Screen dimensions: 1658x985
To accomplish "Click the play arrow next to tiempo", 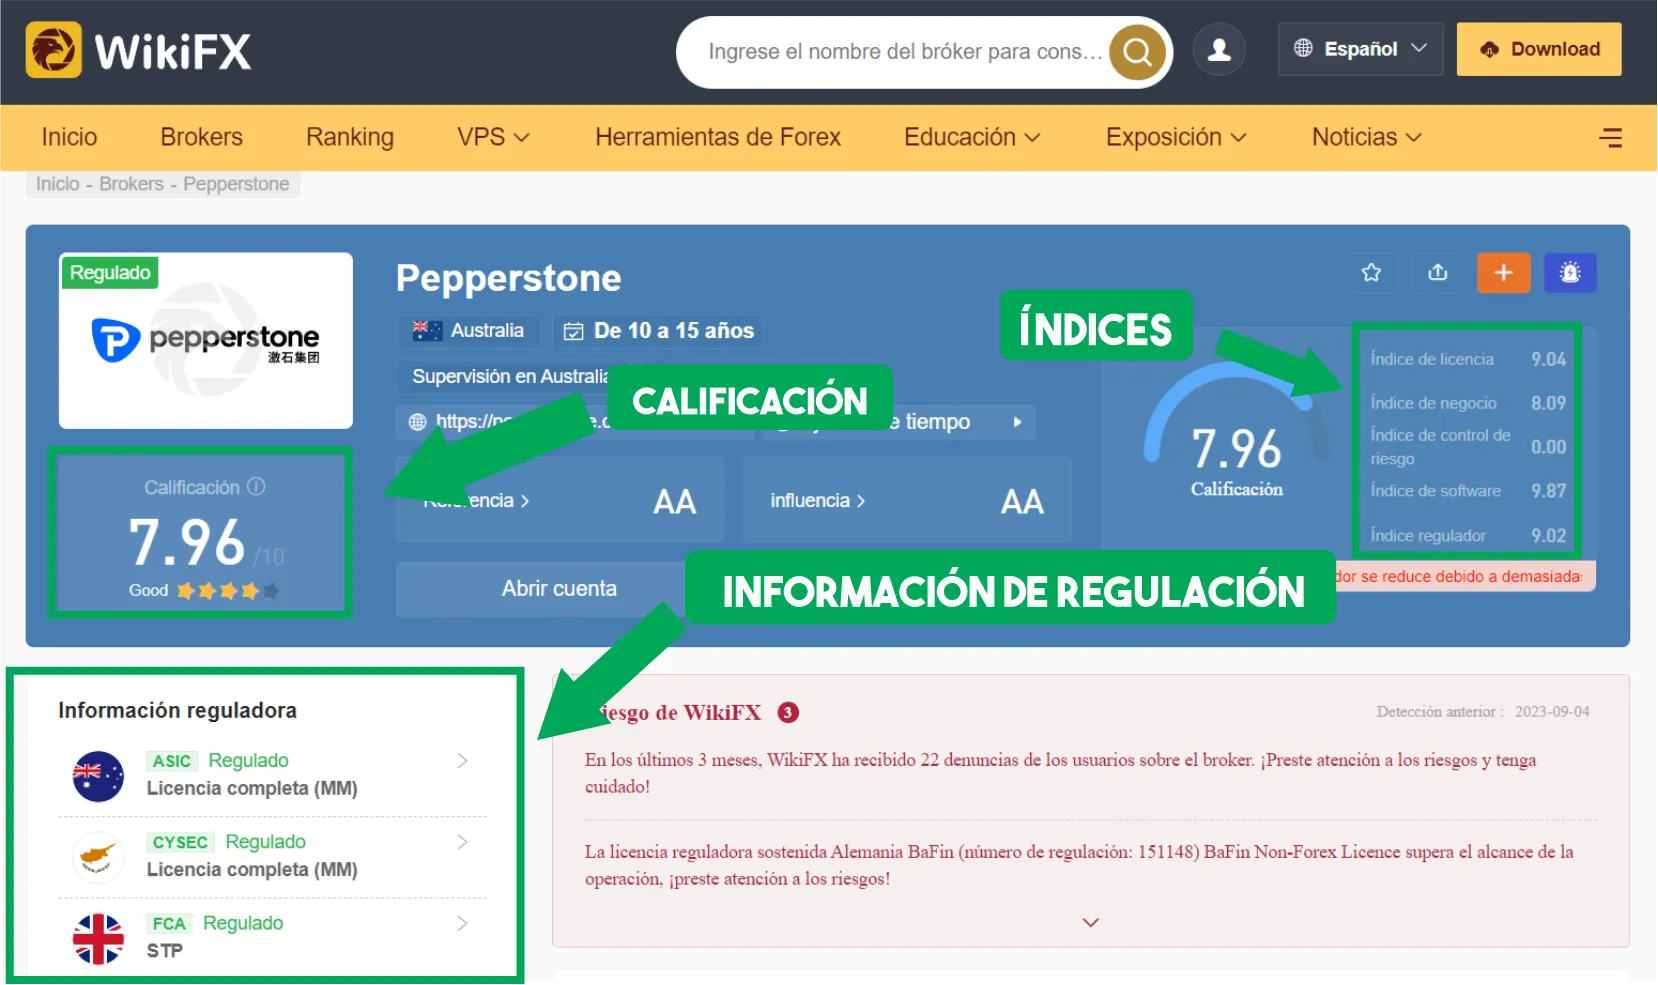I will (x=1017, y=422).
